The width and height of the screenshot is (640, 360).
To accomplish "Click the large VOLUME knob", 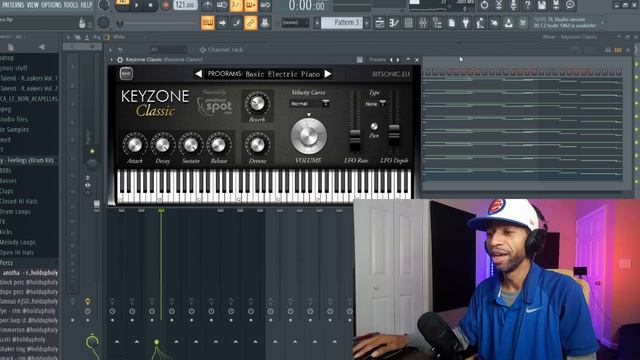I will 309,136.
